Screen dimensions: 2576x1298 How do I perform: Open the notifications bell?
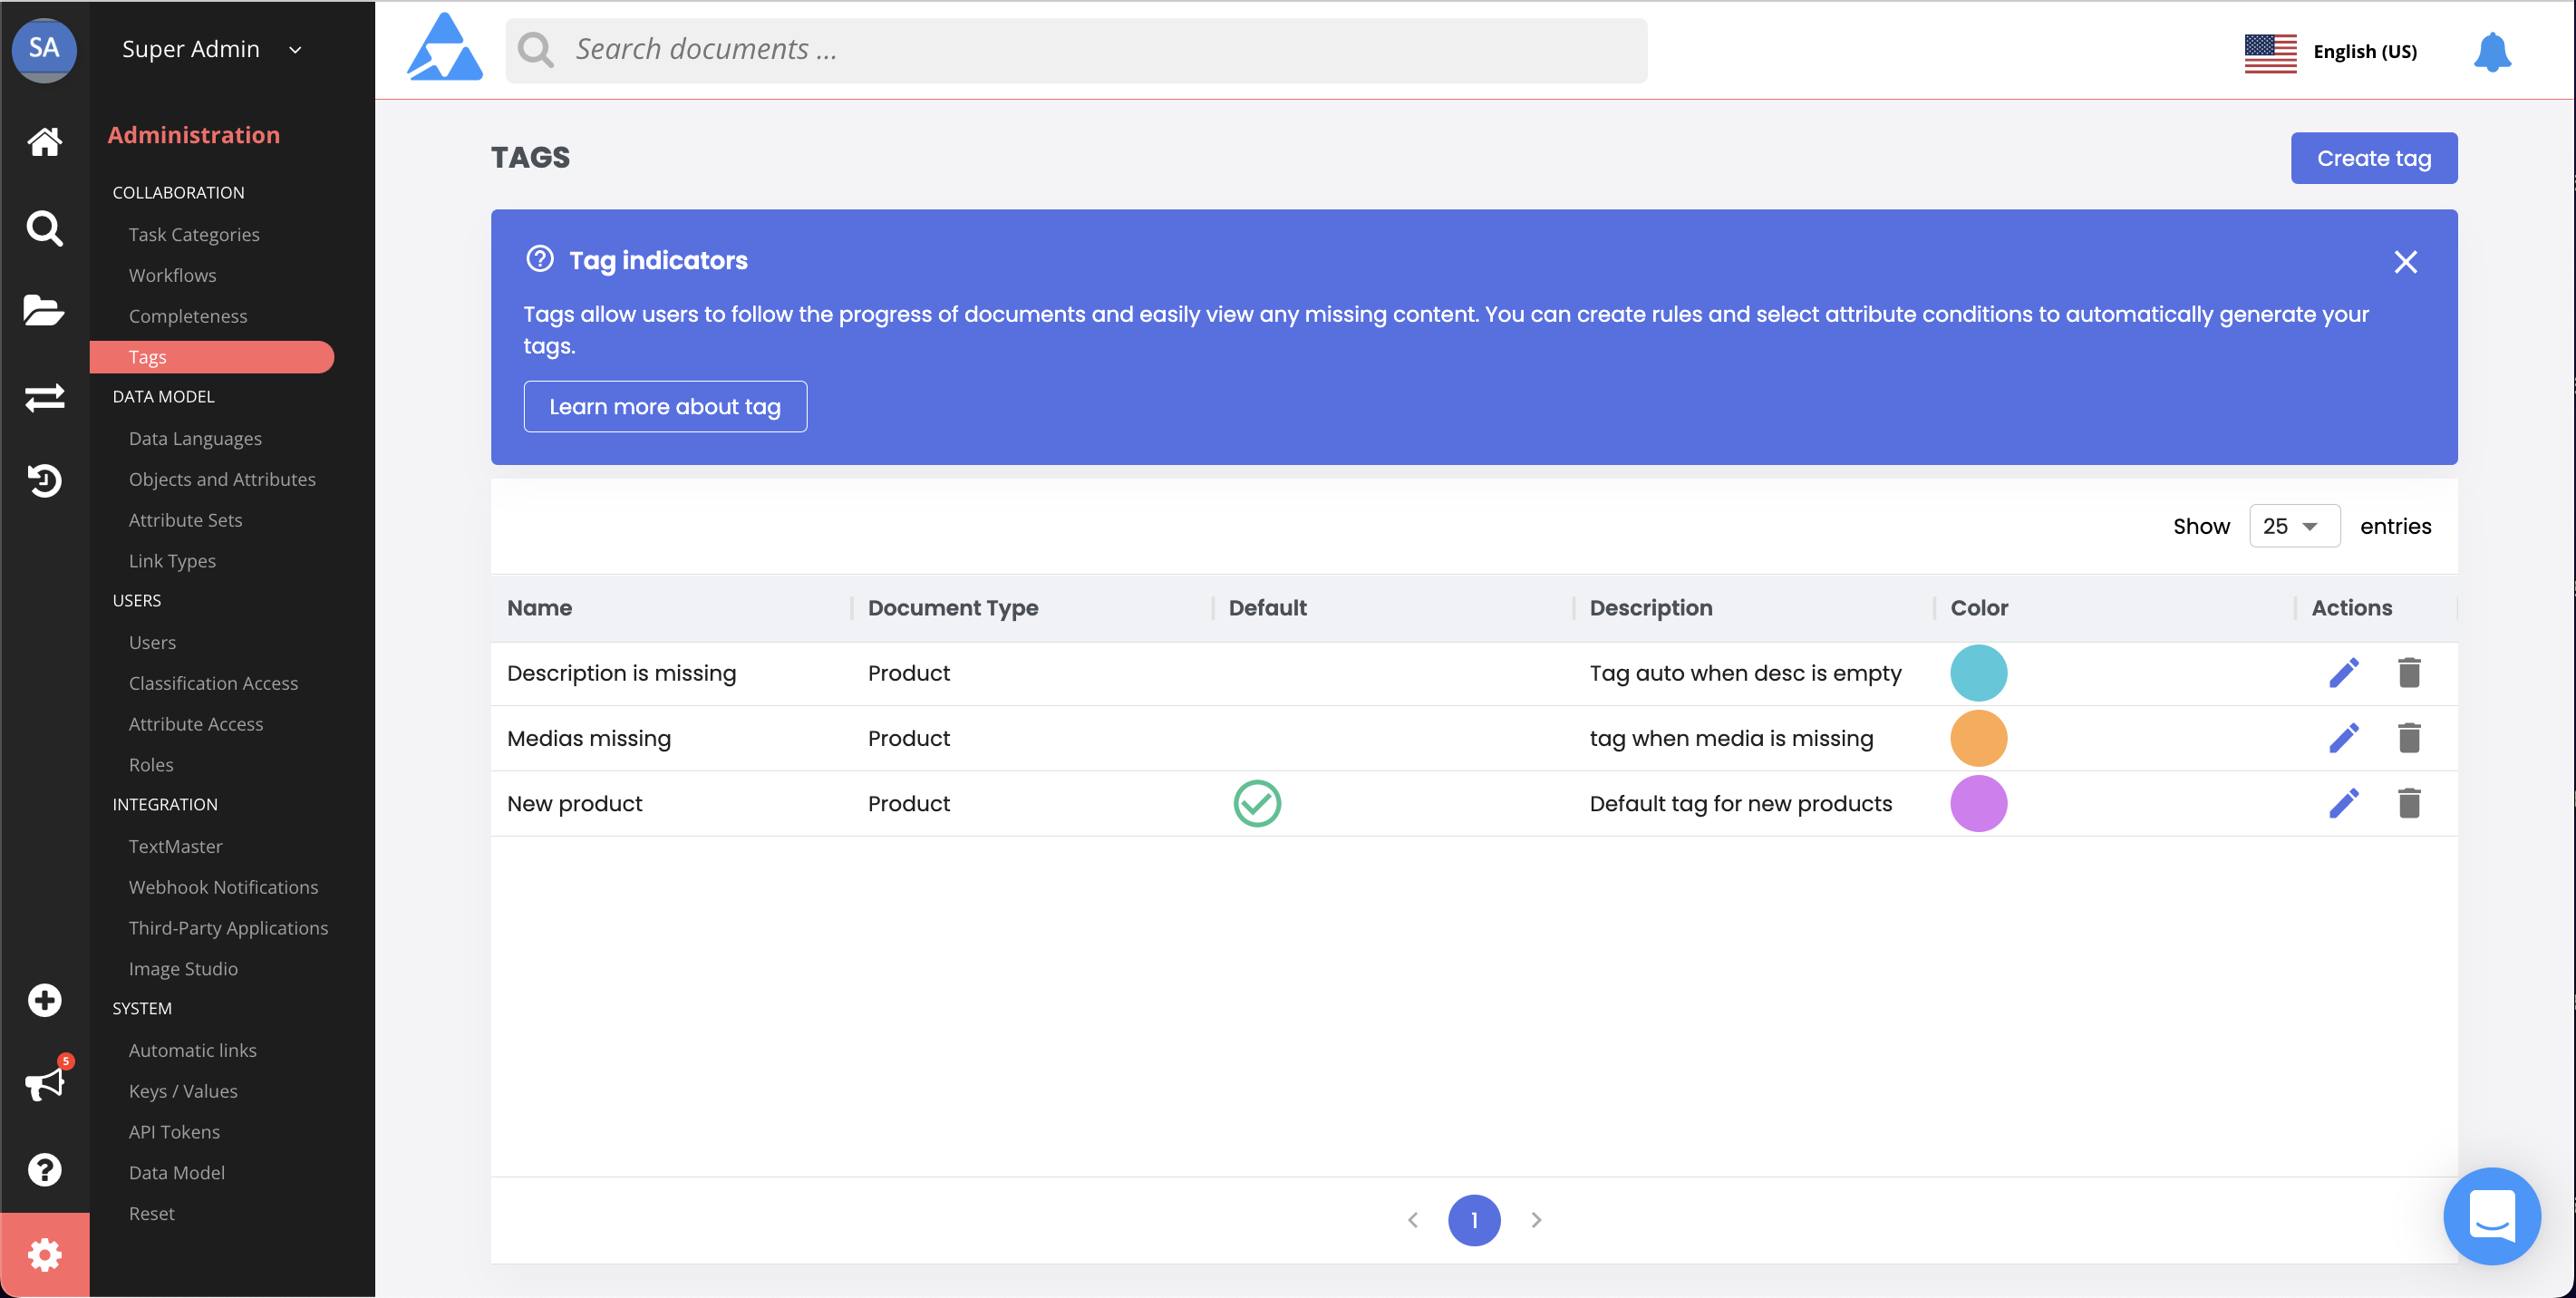tap(2492, 51)
